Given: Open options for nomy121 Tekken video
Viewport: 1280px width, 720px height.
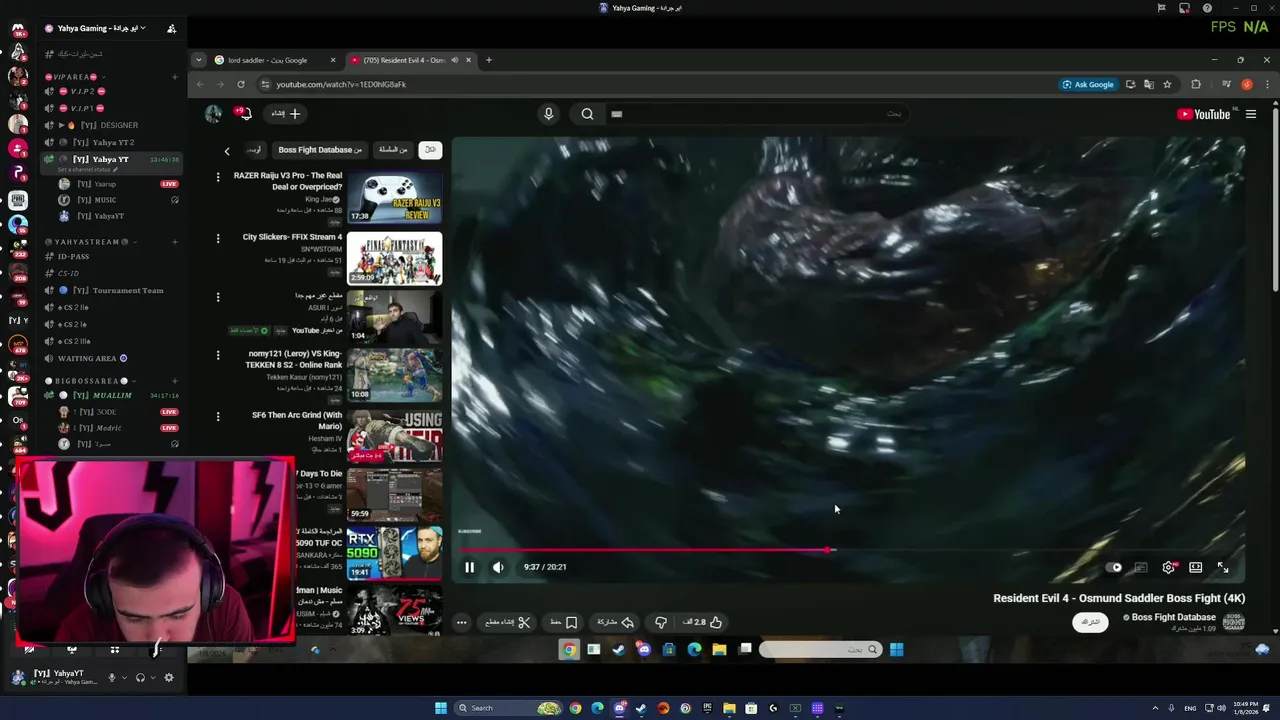Looking at the screenshot, I should coord(218,355).
